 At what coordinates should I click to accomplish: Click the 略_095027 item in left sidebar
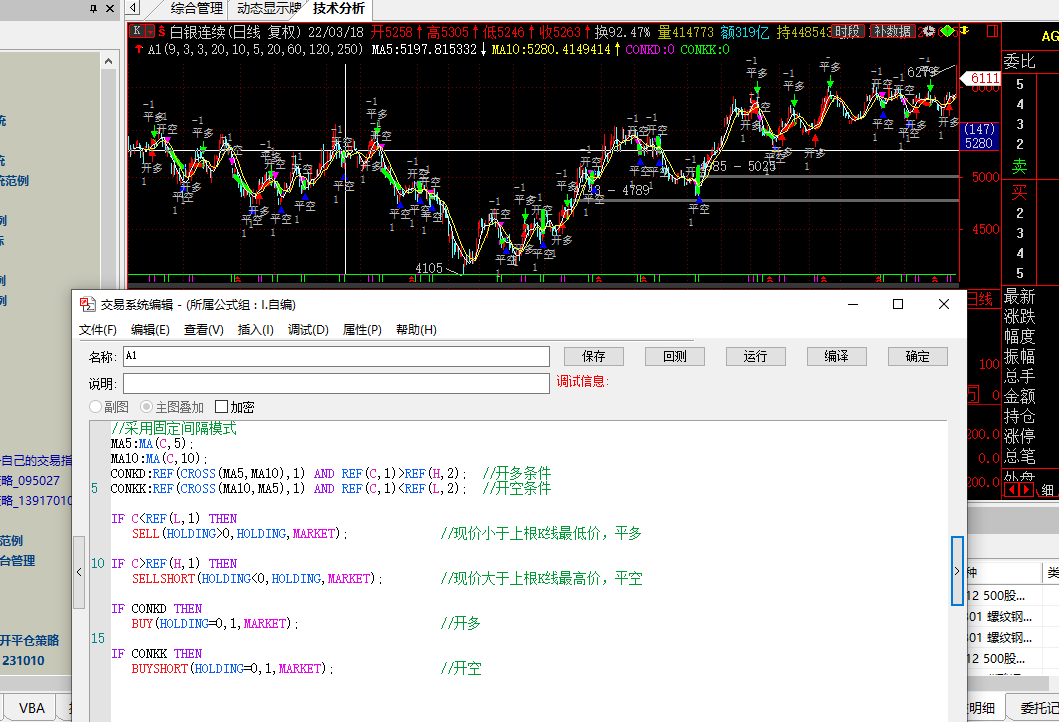30,481
